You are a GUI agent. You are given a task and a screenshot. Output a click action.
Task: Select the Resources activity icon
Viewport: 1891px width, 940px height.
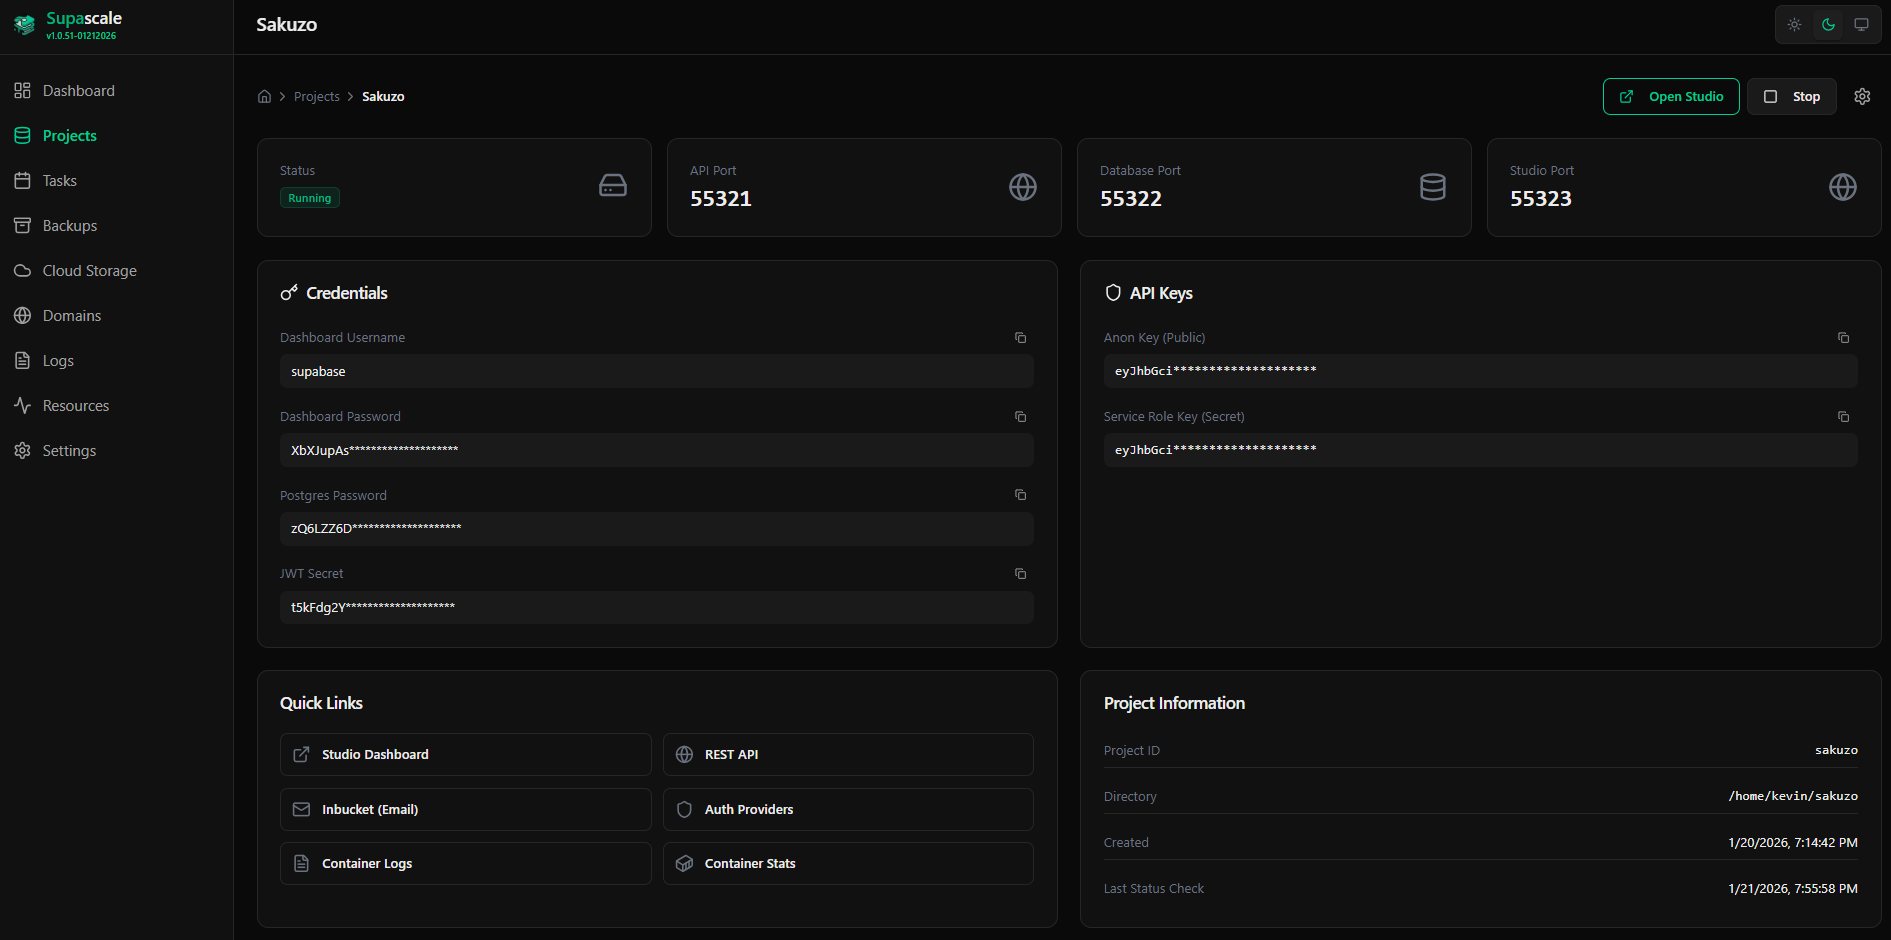(x=22, y=405)
